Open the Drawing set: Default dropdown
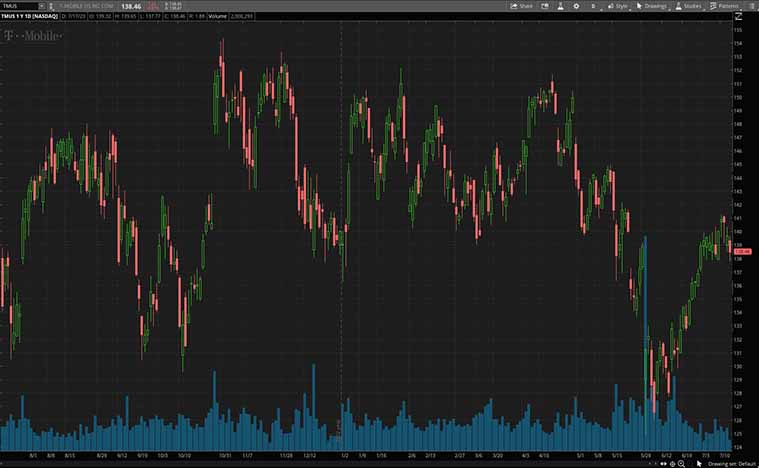The image size is (759, 468). point(731,464)
